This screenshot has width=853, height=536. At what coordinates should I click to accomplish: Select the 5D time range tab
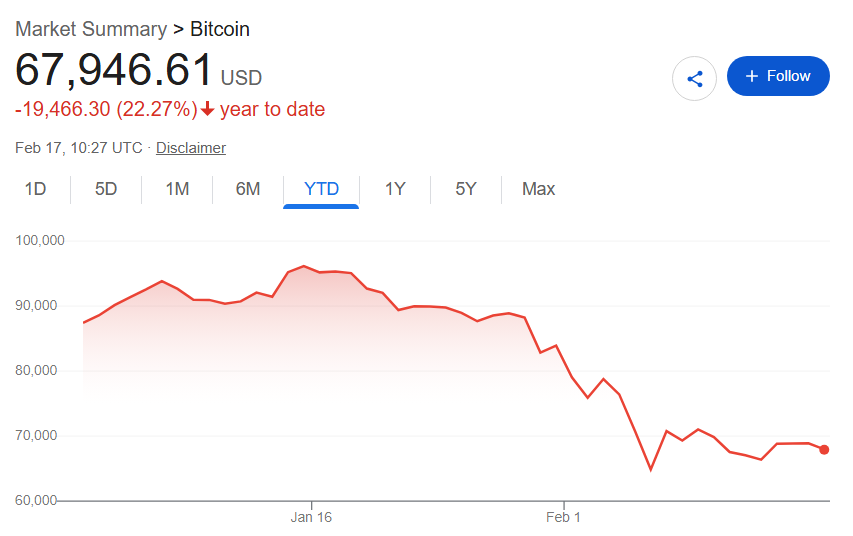(x=106, y=189)
